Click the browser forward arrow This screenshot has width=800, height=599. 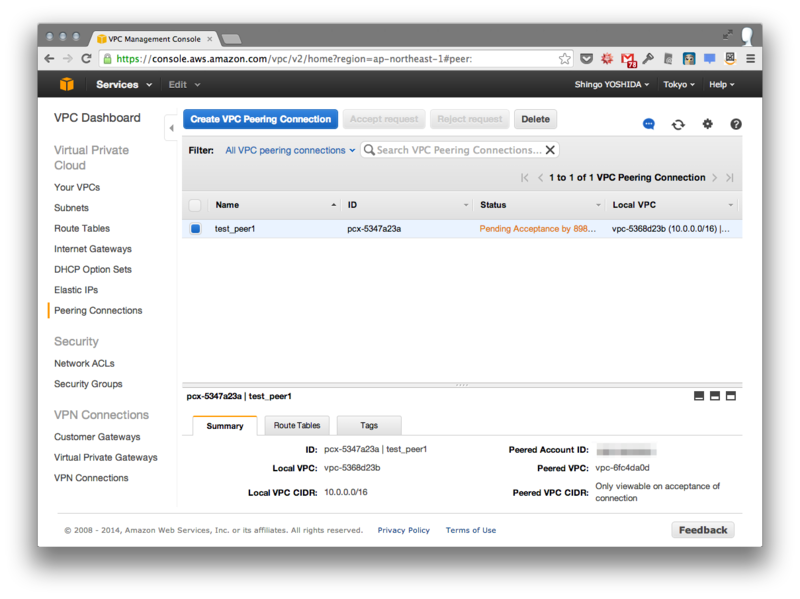67,59
